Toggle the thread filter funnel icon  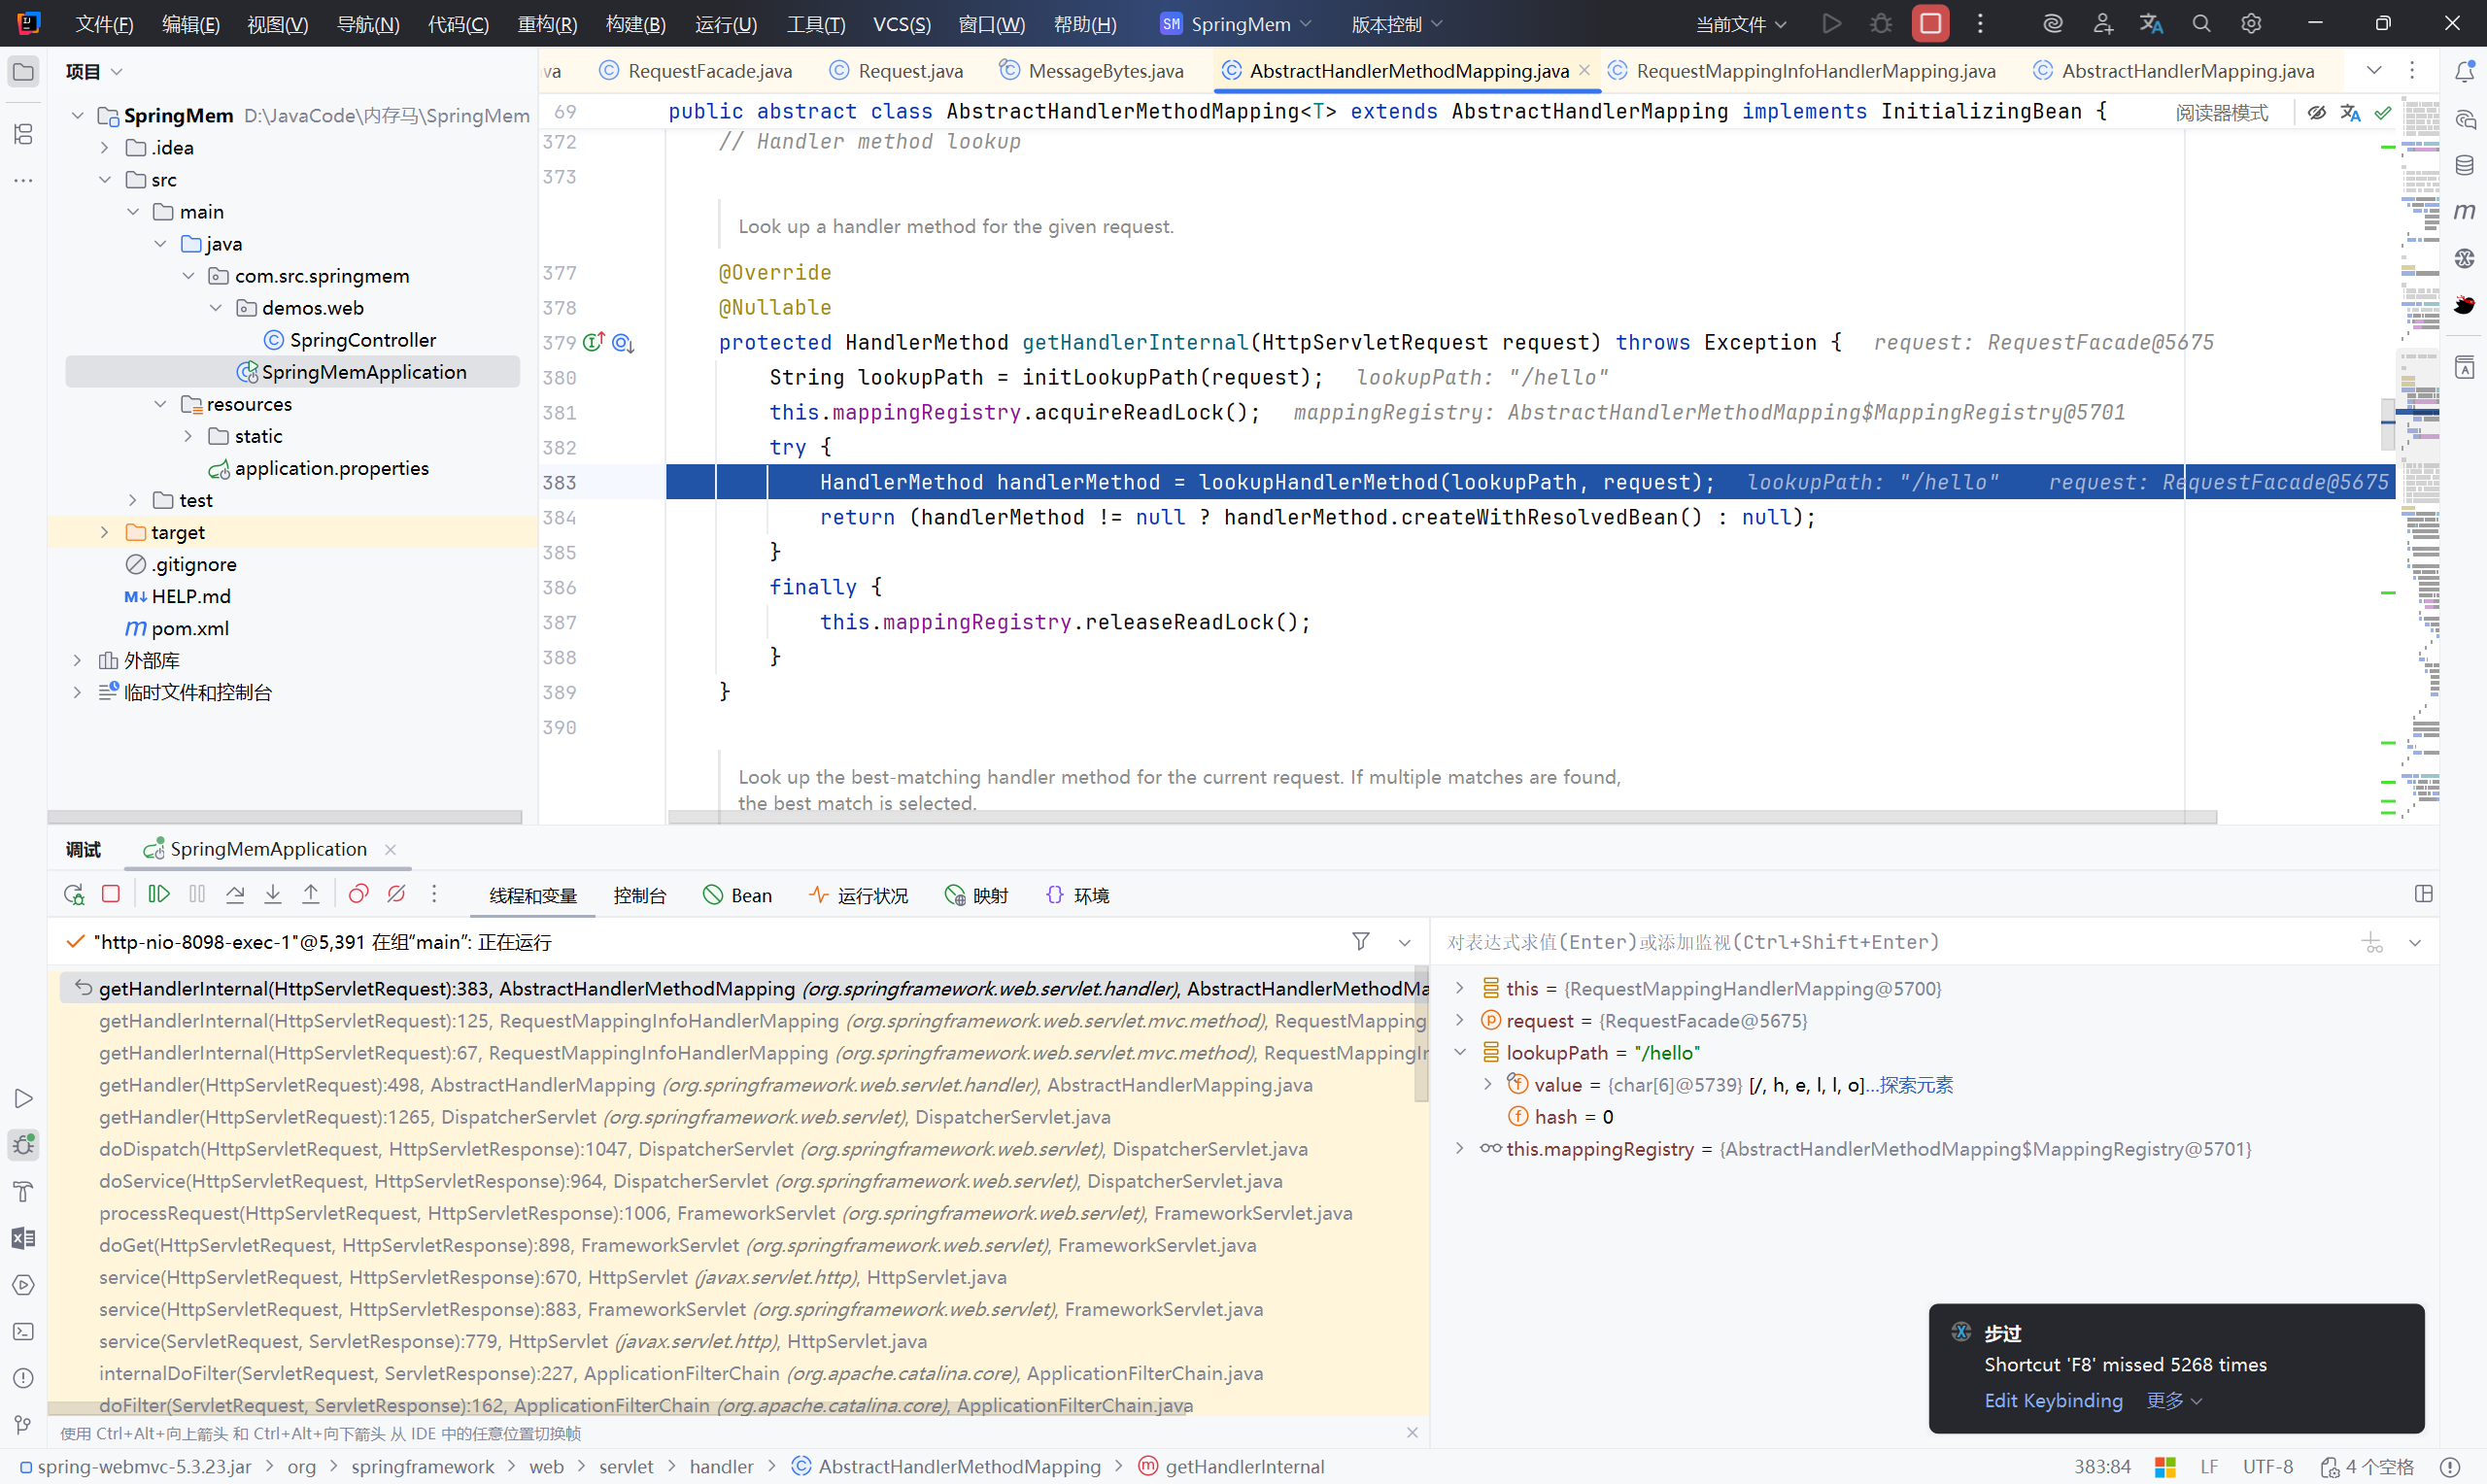coord(1360,941)
